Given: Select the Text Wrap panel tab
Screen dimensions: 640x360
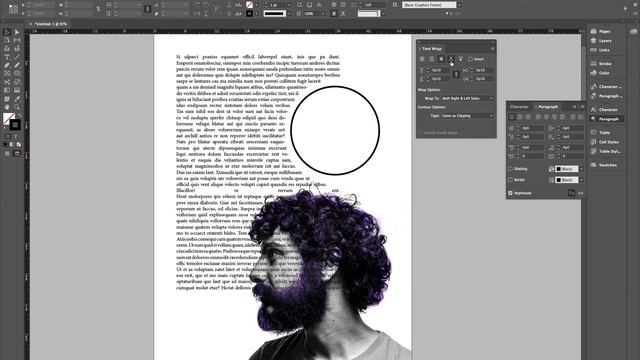Looking at the screenshot, I should pyautogui.click(x=431, y=49).
